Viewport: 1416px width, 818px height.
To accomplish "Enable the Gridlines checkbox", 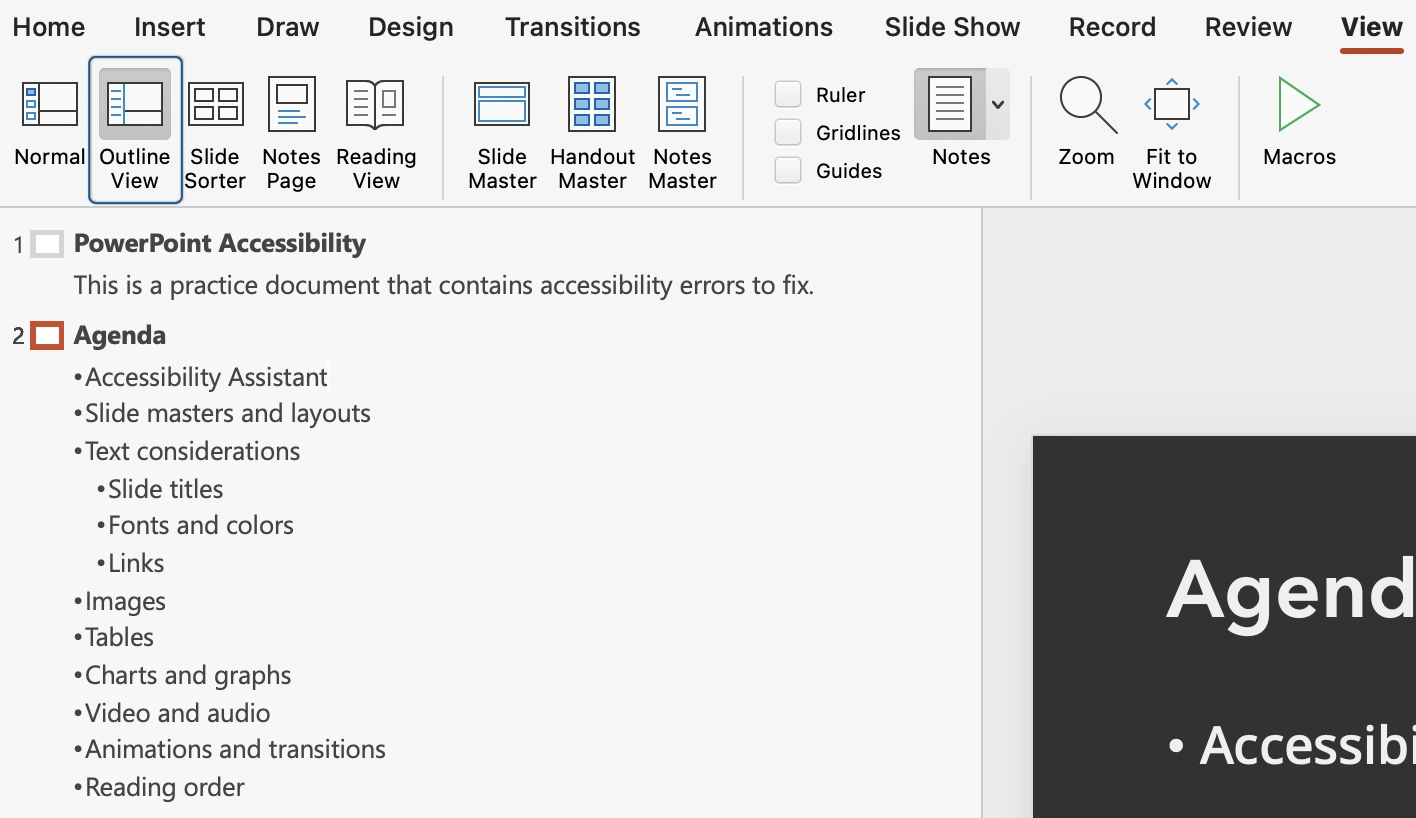I will tap(788, 132).
